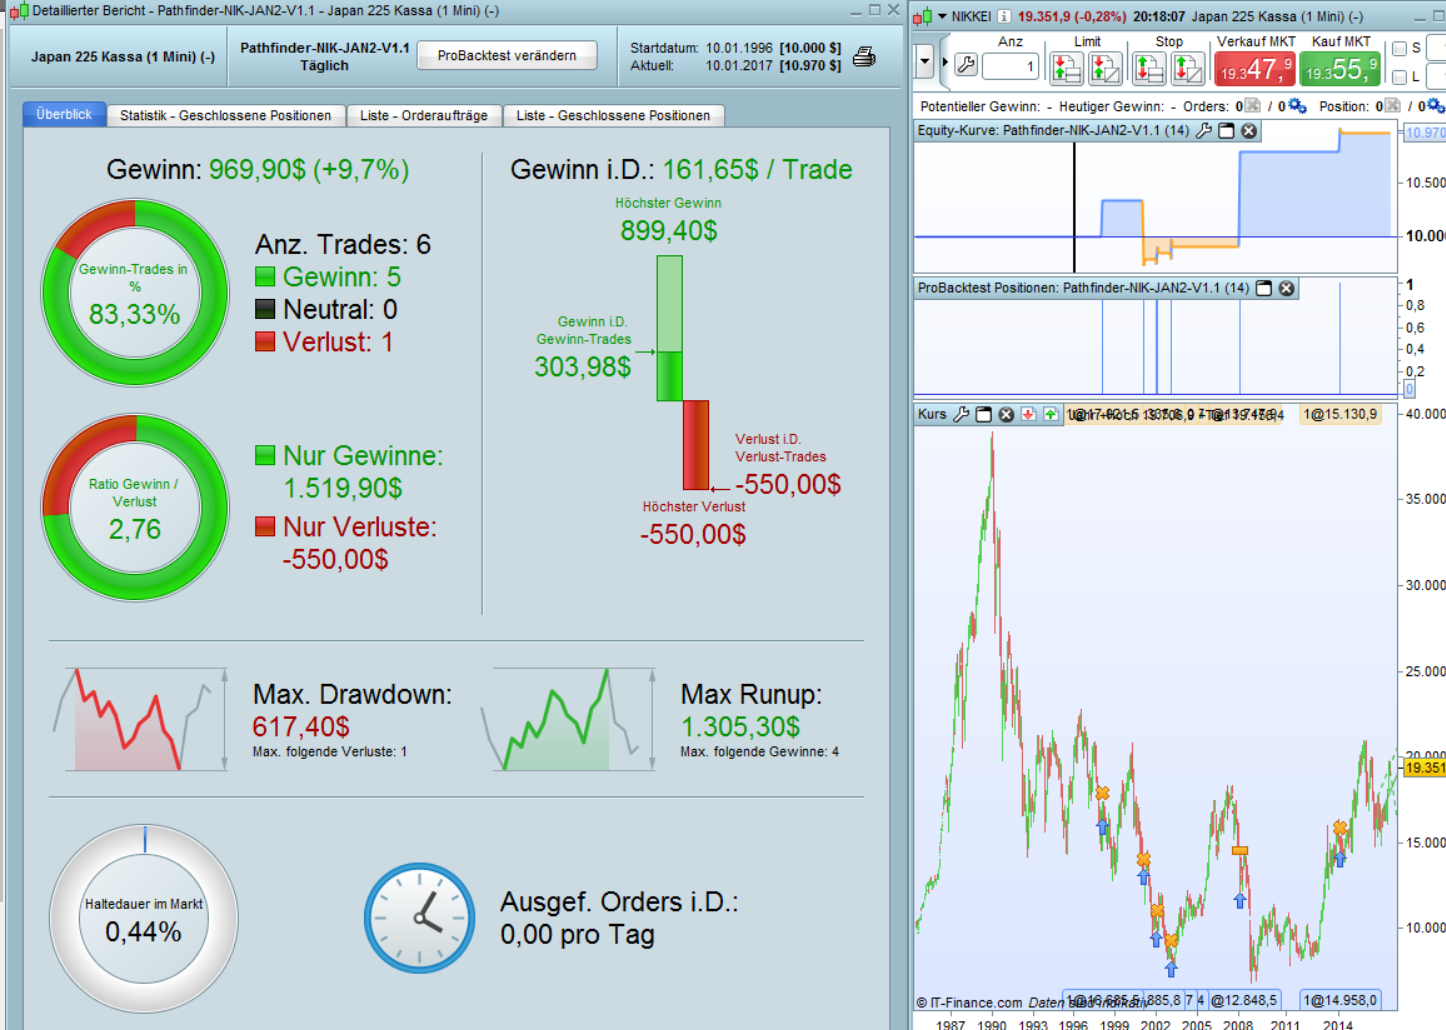Cancel all Orders via the X icon

coord(1252,106)
